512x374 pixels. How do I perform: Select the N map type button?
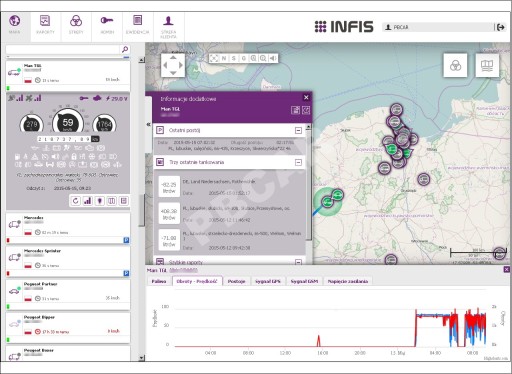pos(224,58)
